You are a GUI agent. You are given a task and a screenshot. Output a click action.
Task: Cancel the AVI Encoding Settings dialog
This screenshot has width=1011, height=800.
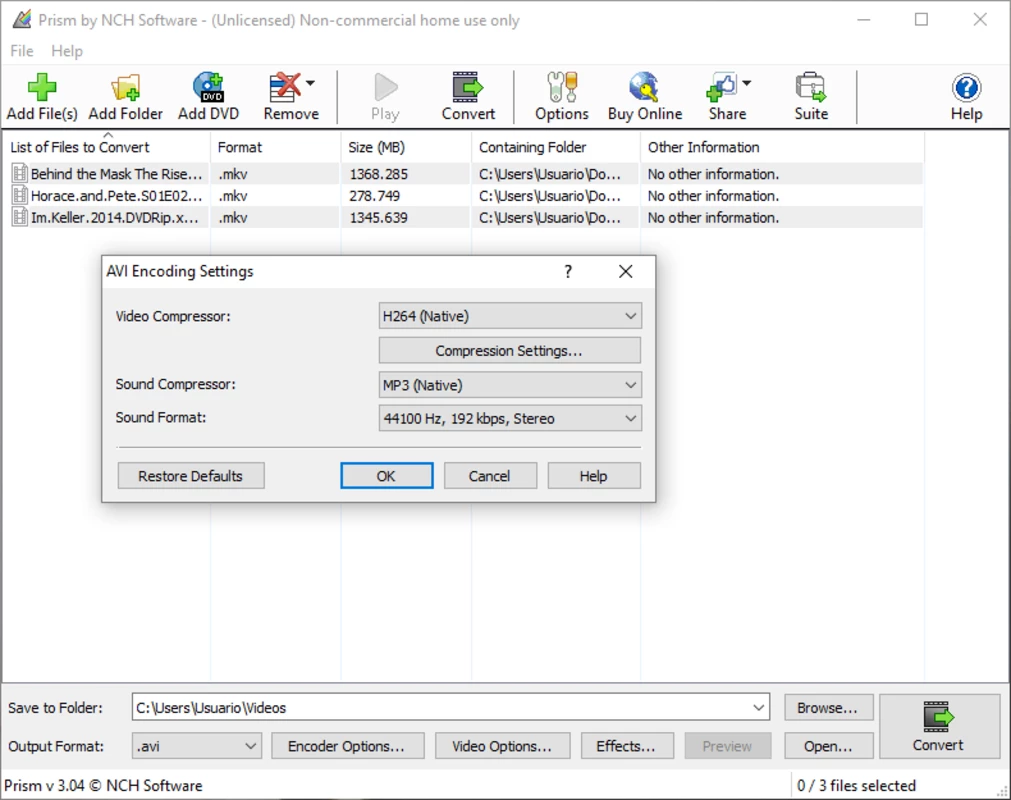pyautogui.click(x=490, y=476)
